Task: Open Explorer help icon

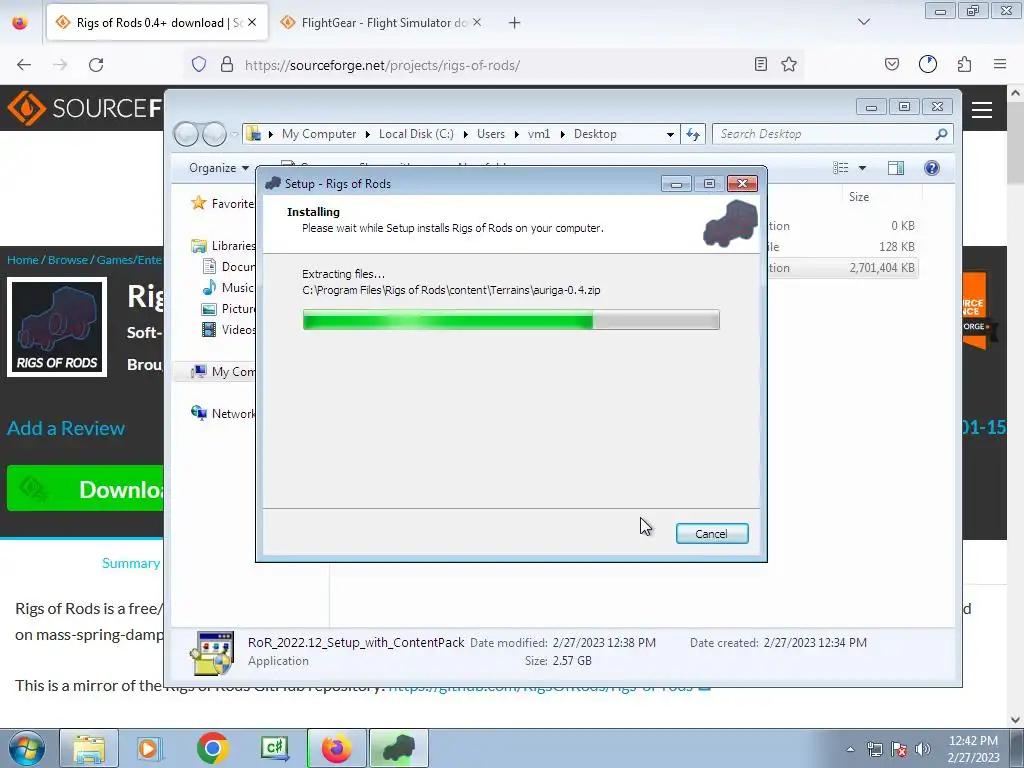Action: 932,168
